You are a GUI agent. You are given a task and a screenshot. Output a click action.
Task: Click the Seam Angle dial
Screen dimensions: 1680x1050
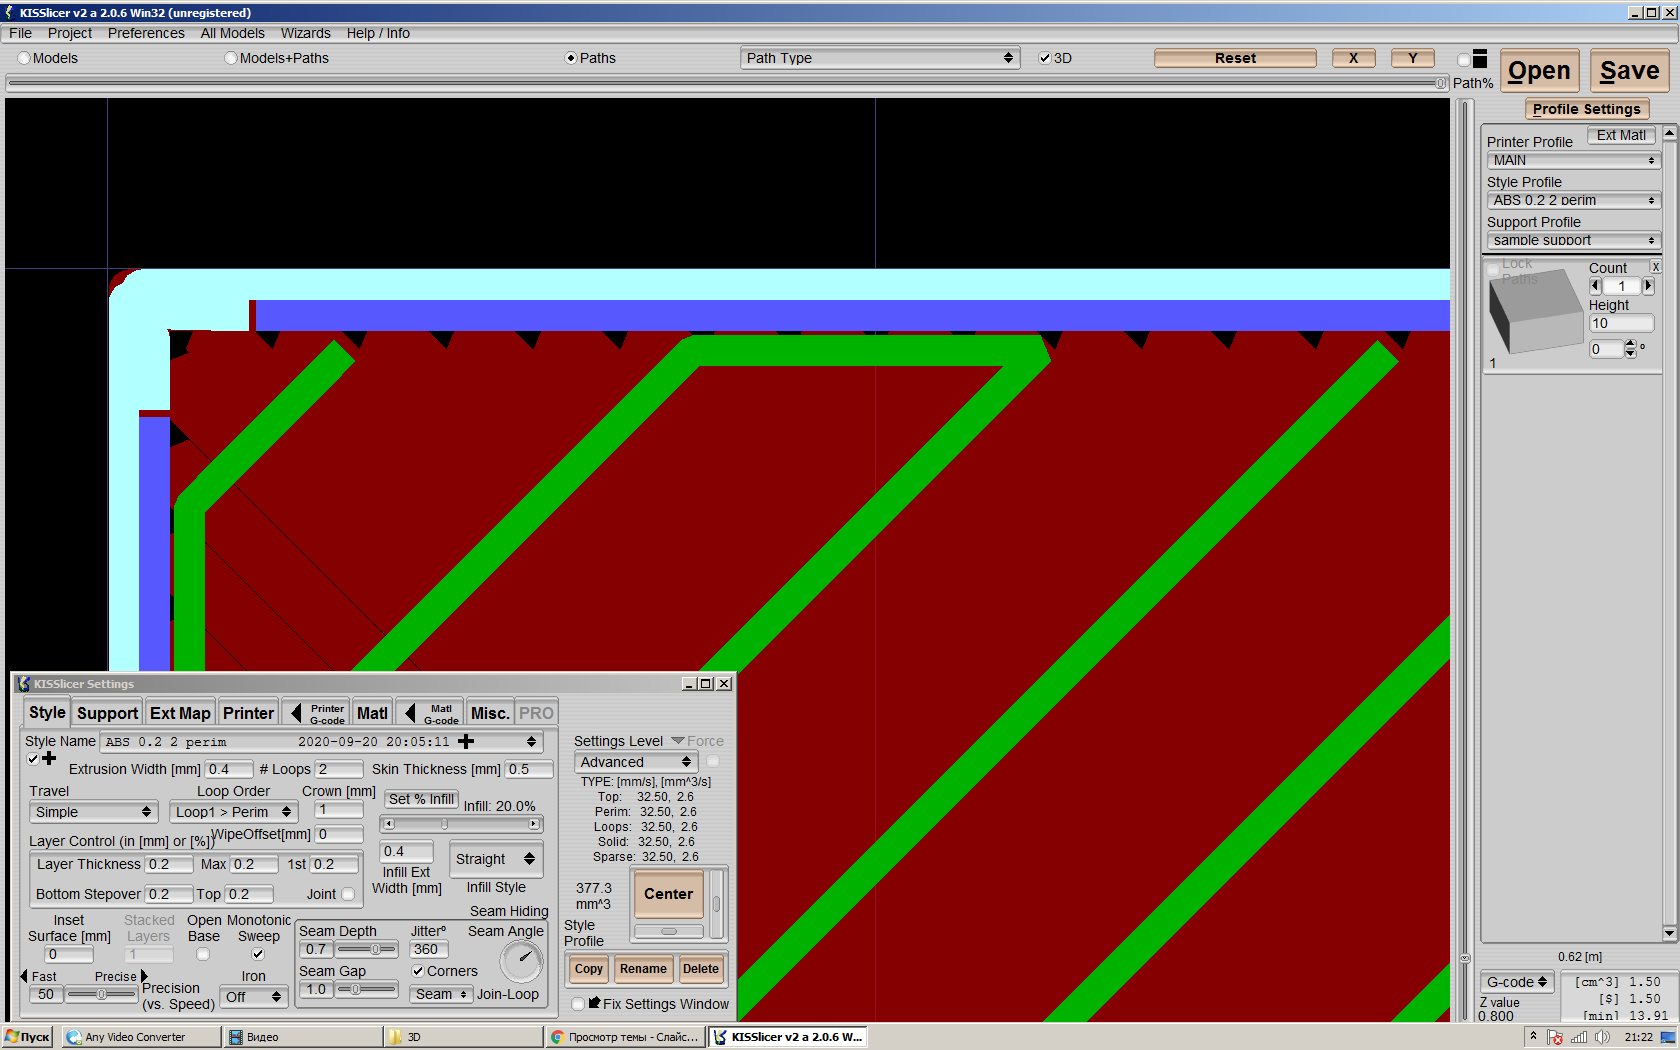[x=521, y=961]
